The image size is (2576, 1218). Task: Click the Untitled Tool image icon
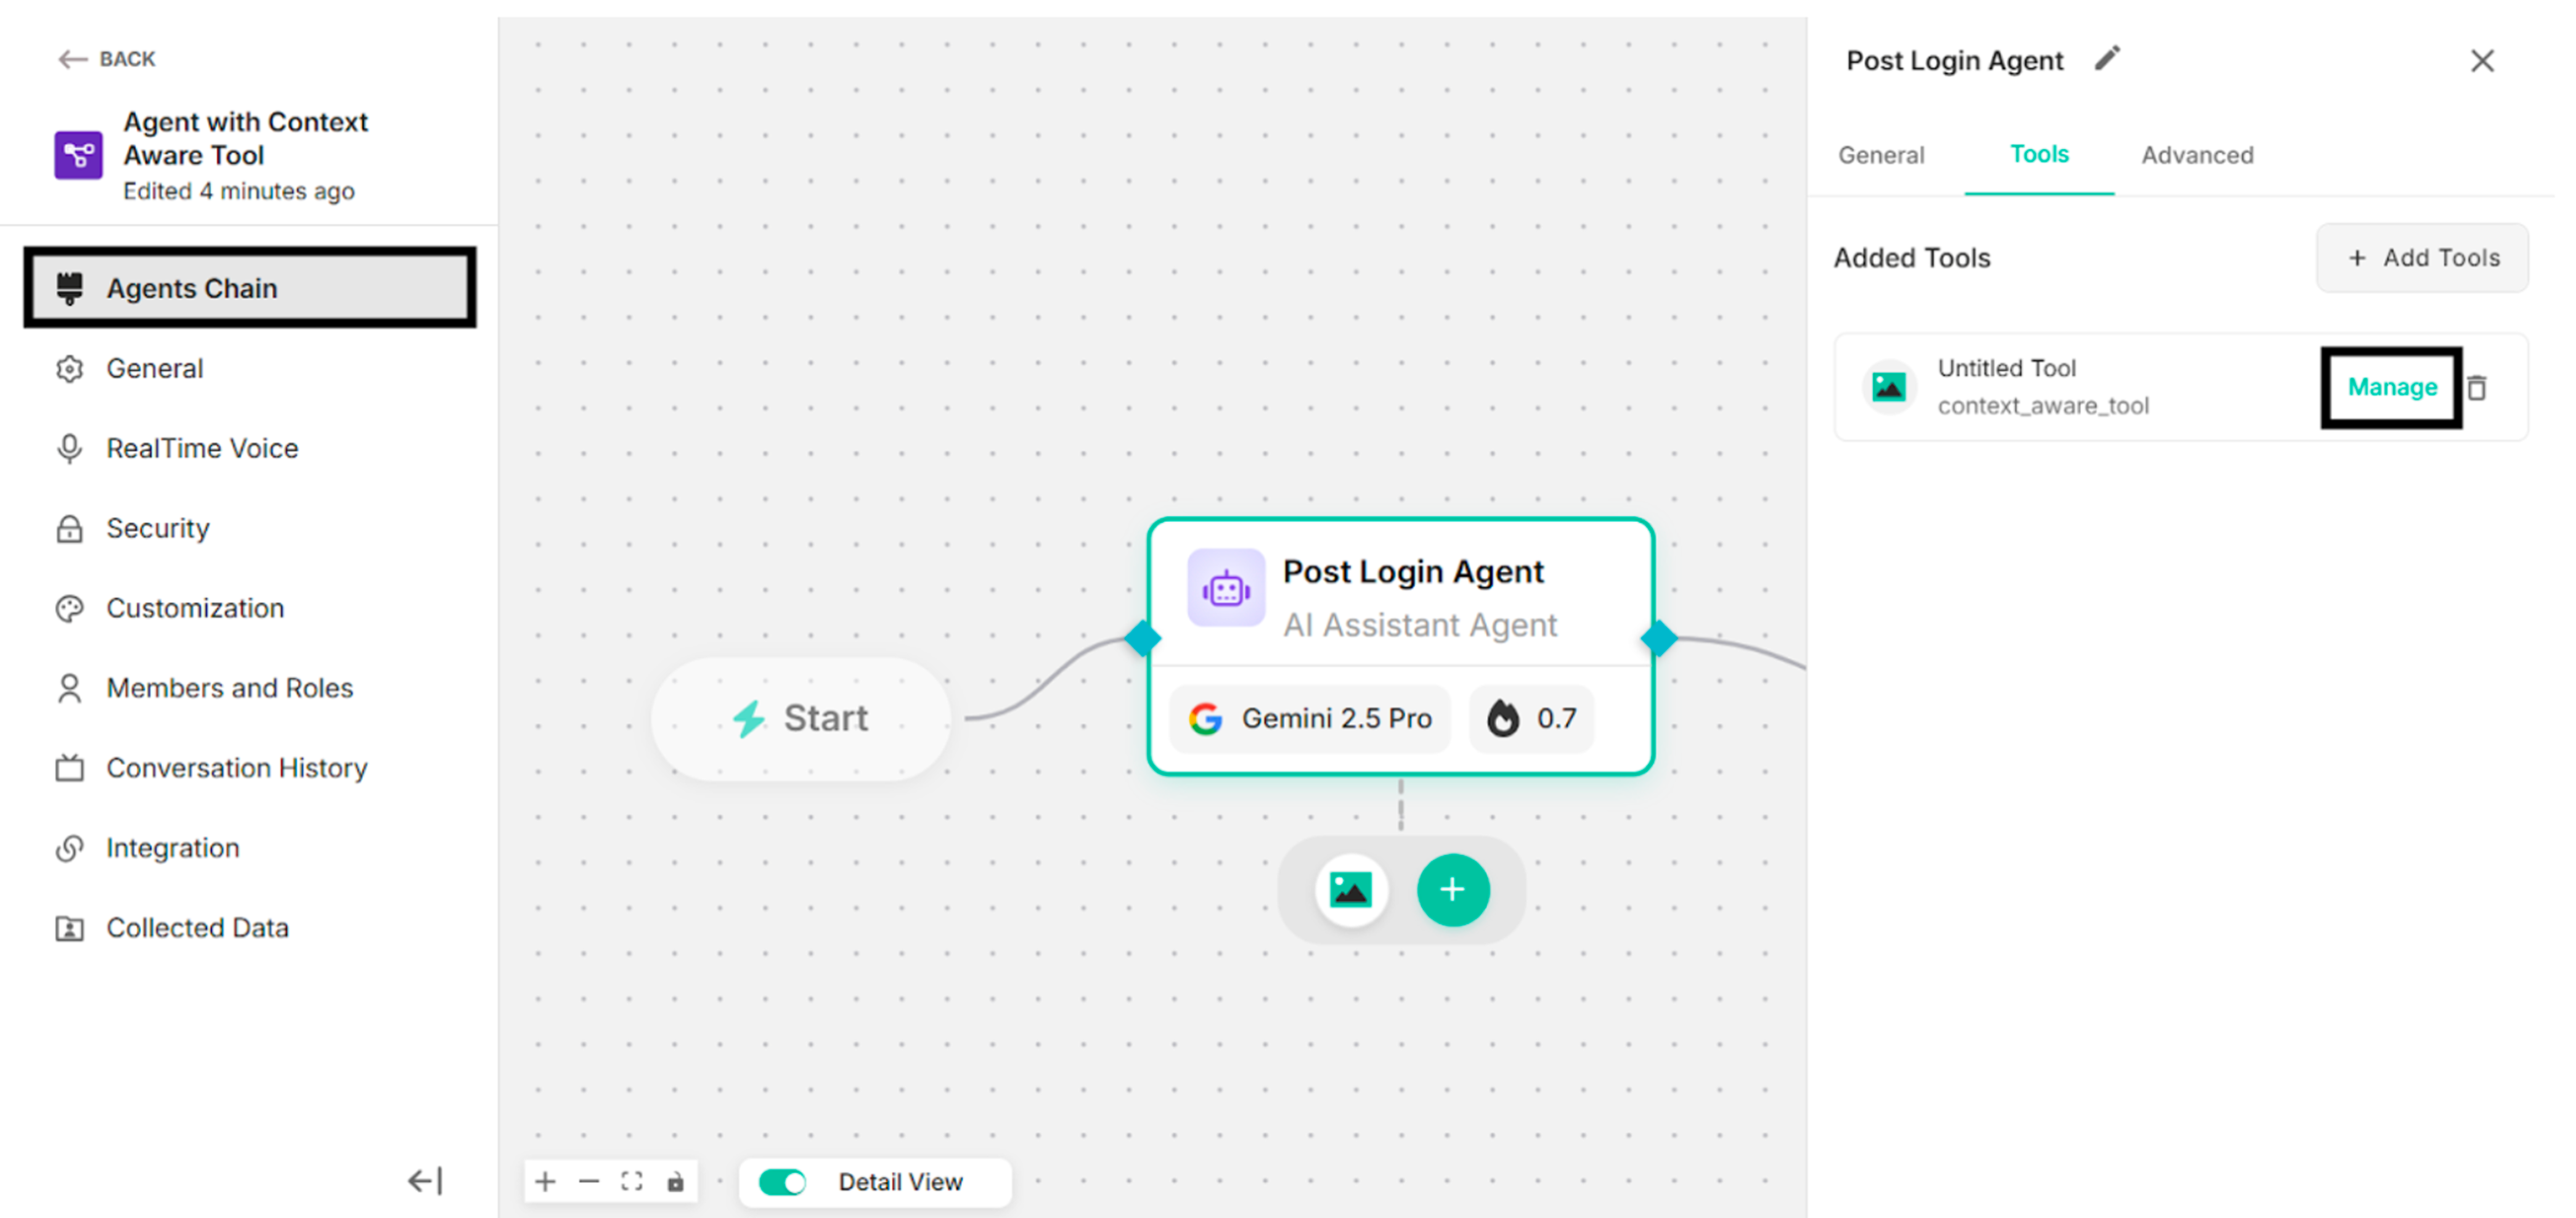(1888, 387)
